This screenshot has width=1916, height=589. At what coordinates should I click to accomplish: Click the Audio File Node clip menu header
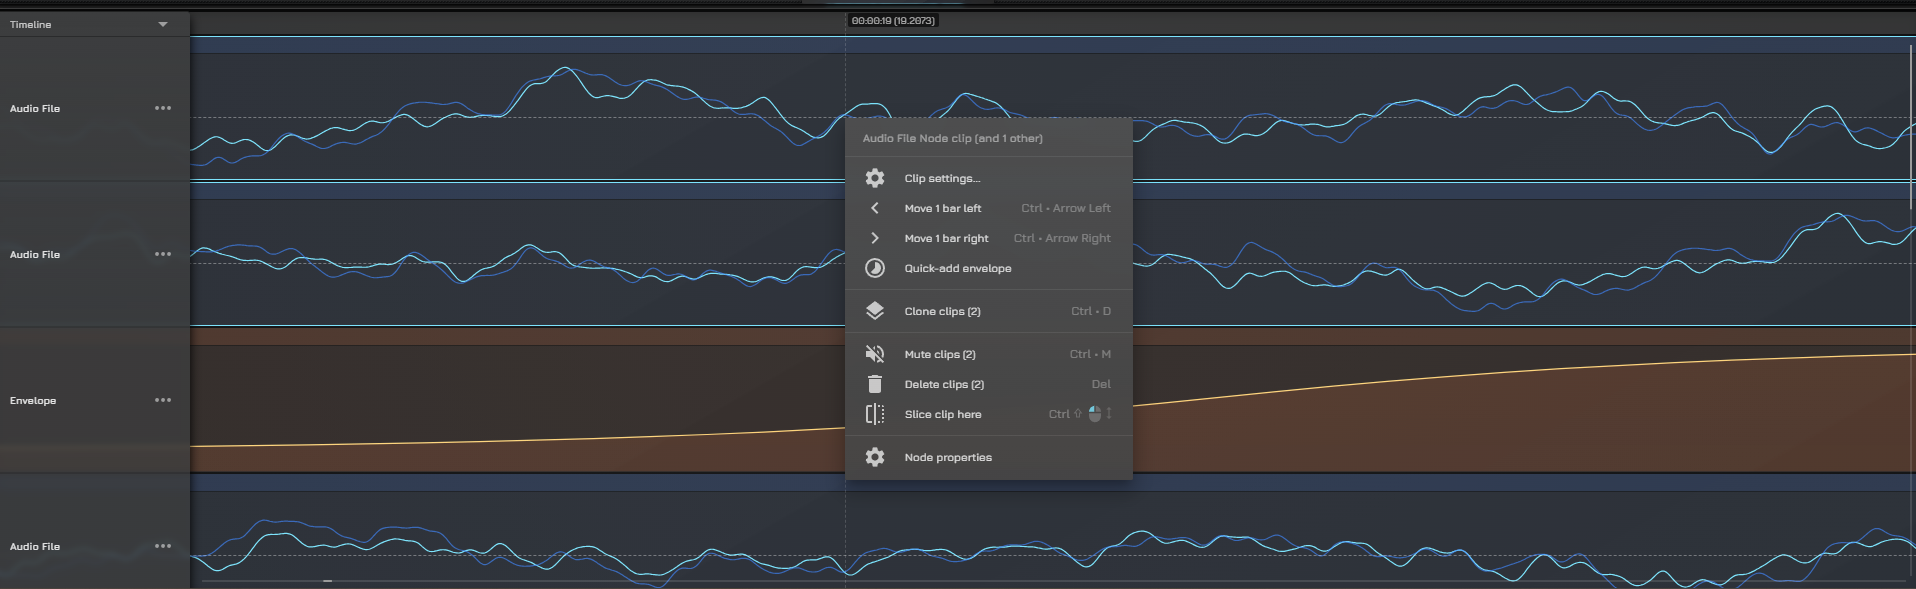click(953, 138)
